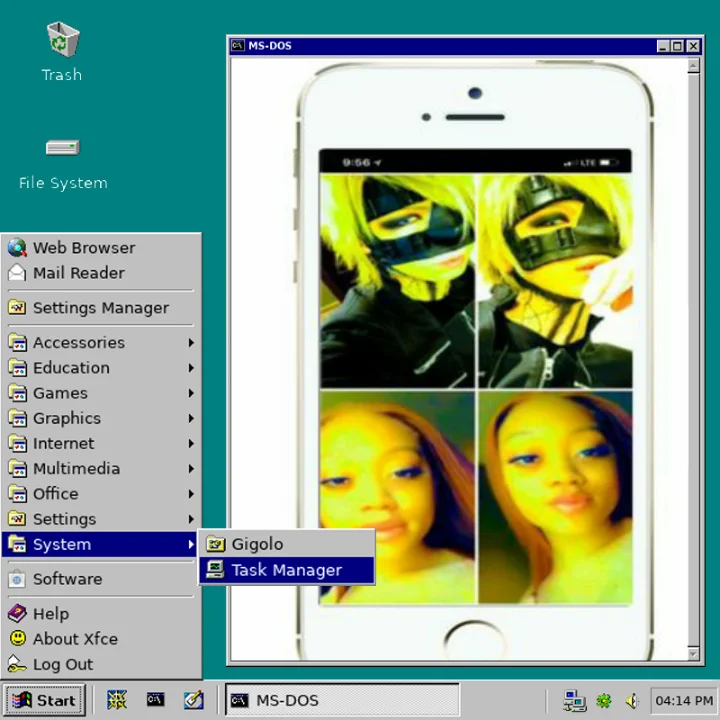
Task: Click the MS-DOS scrollbar up arrow
Action: tap(693, 67)
